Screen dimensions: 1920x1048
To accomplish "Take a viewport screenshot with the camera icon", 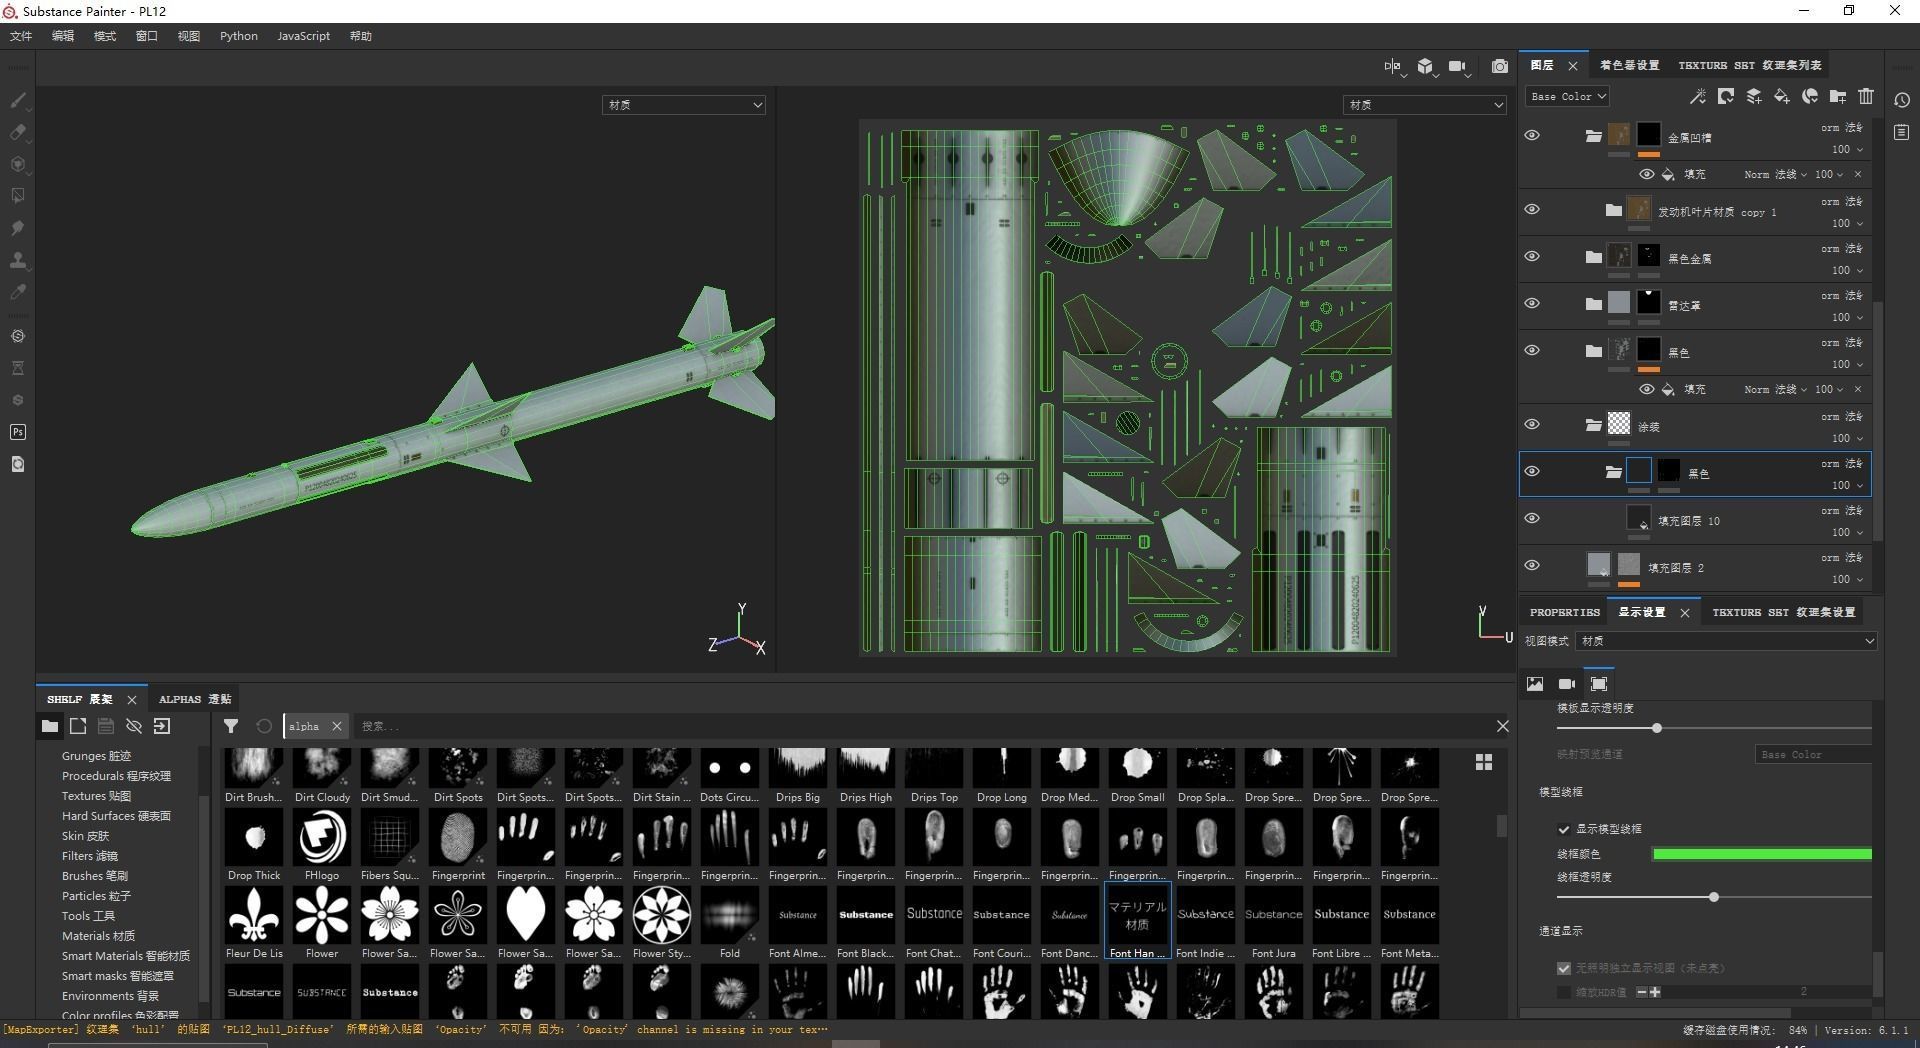I will [1499, 66].
